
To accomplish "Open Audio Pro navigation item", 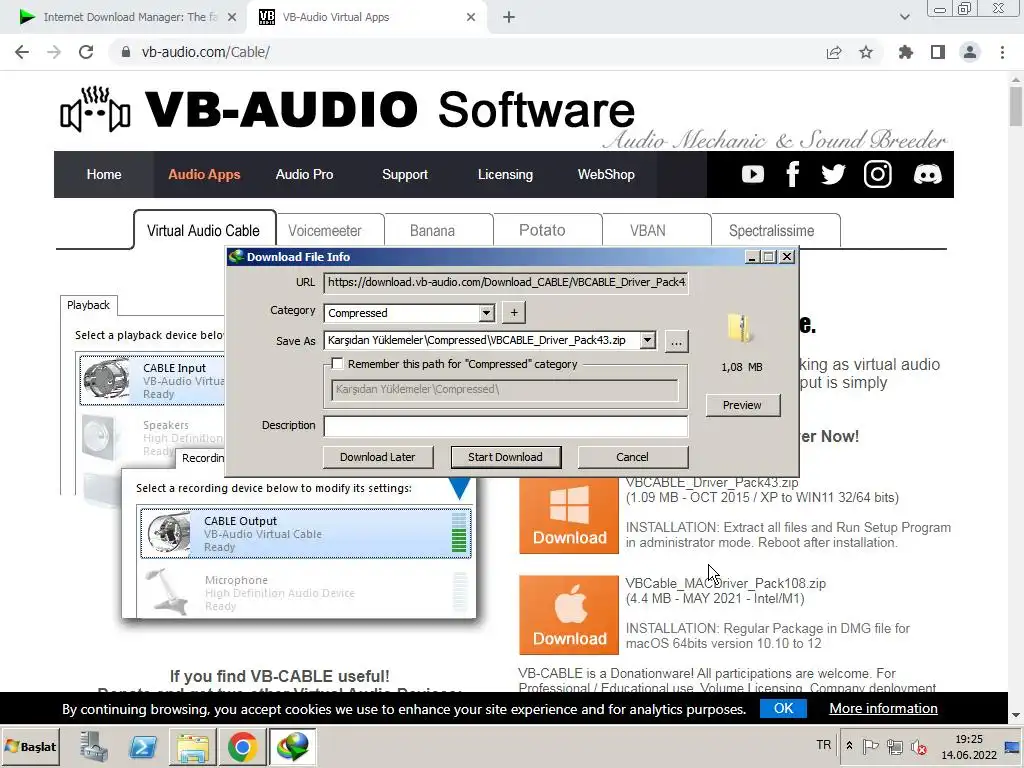I will (304, 174).
